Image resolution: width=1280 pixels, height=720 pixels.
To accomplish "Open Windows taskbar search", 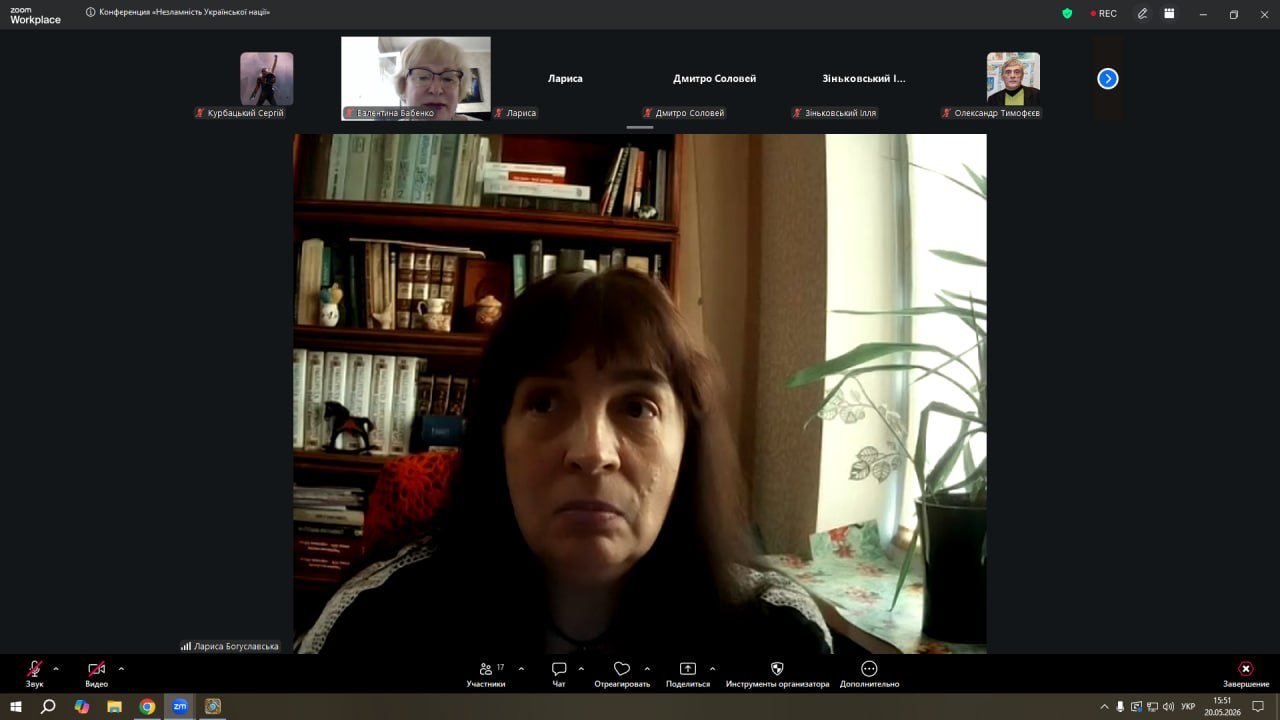I will point(48,706).
